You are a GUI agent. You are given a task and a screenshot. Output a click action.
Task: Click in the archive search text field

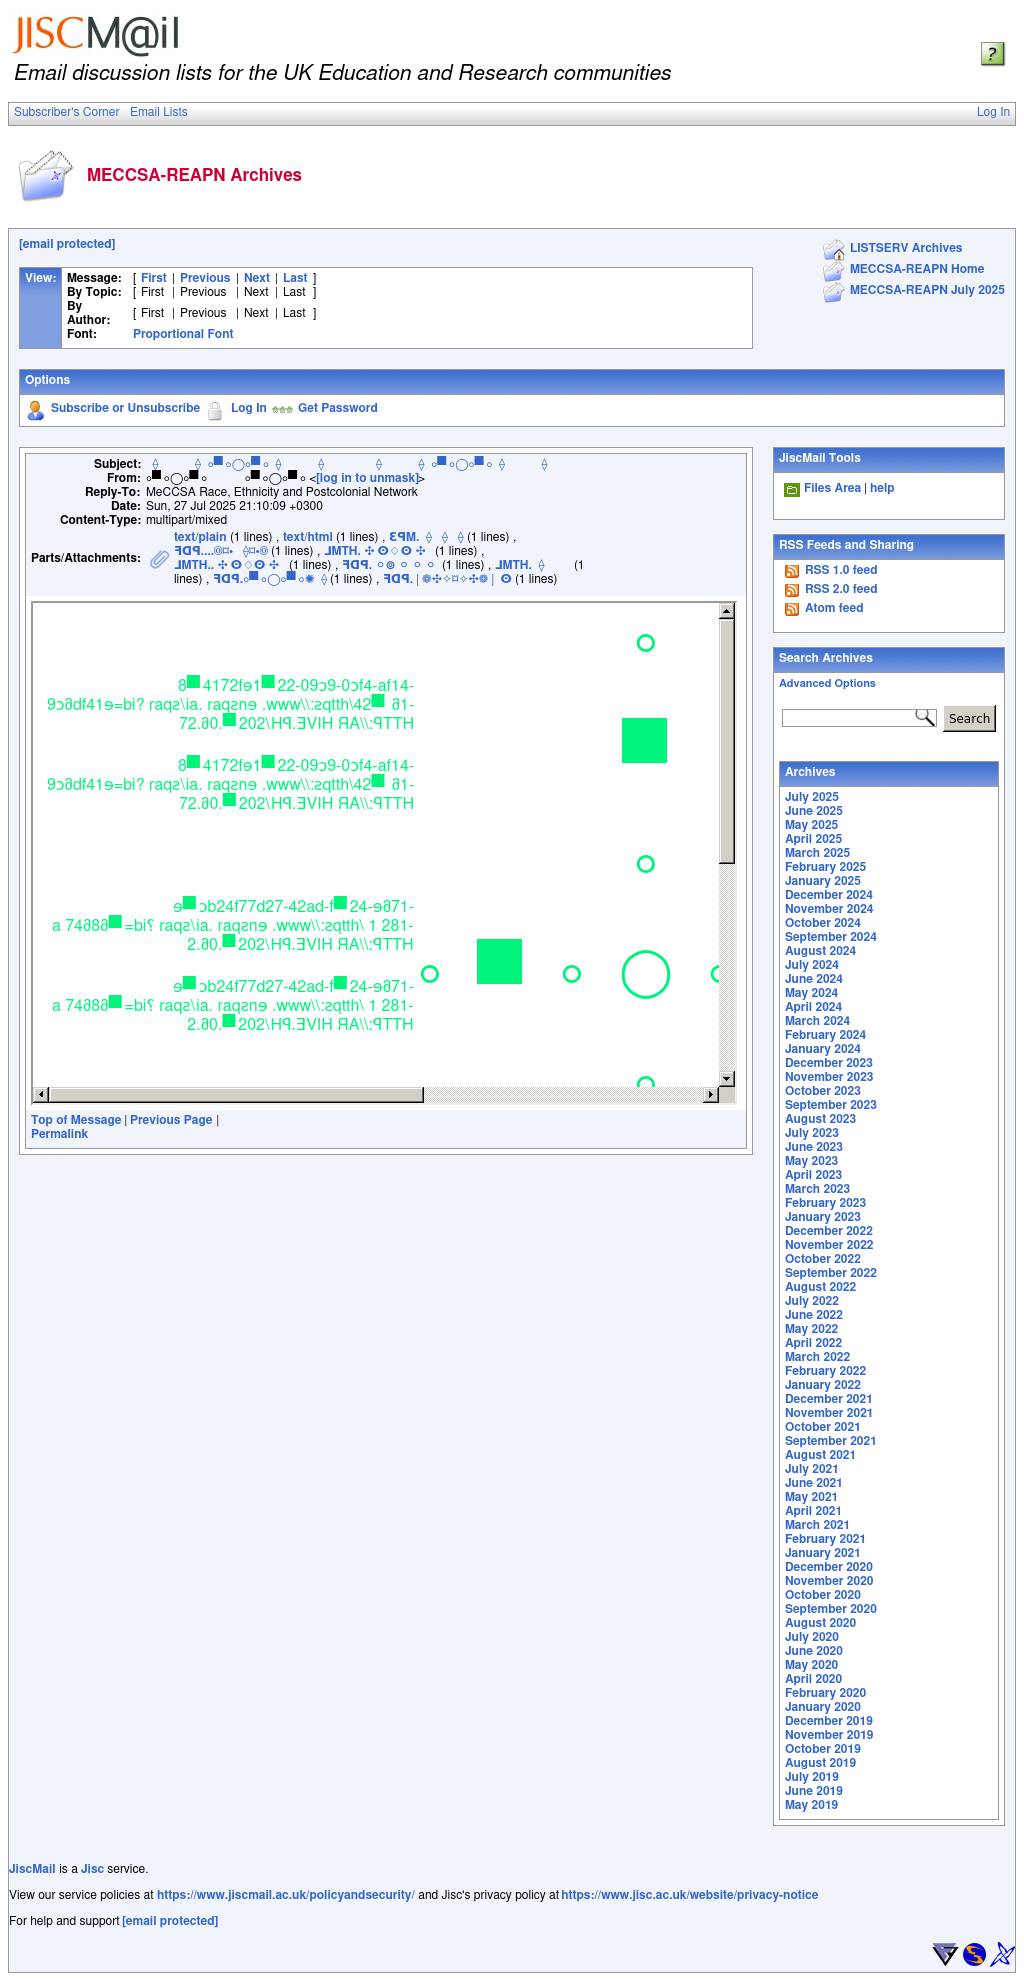[848, 718]
